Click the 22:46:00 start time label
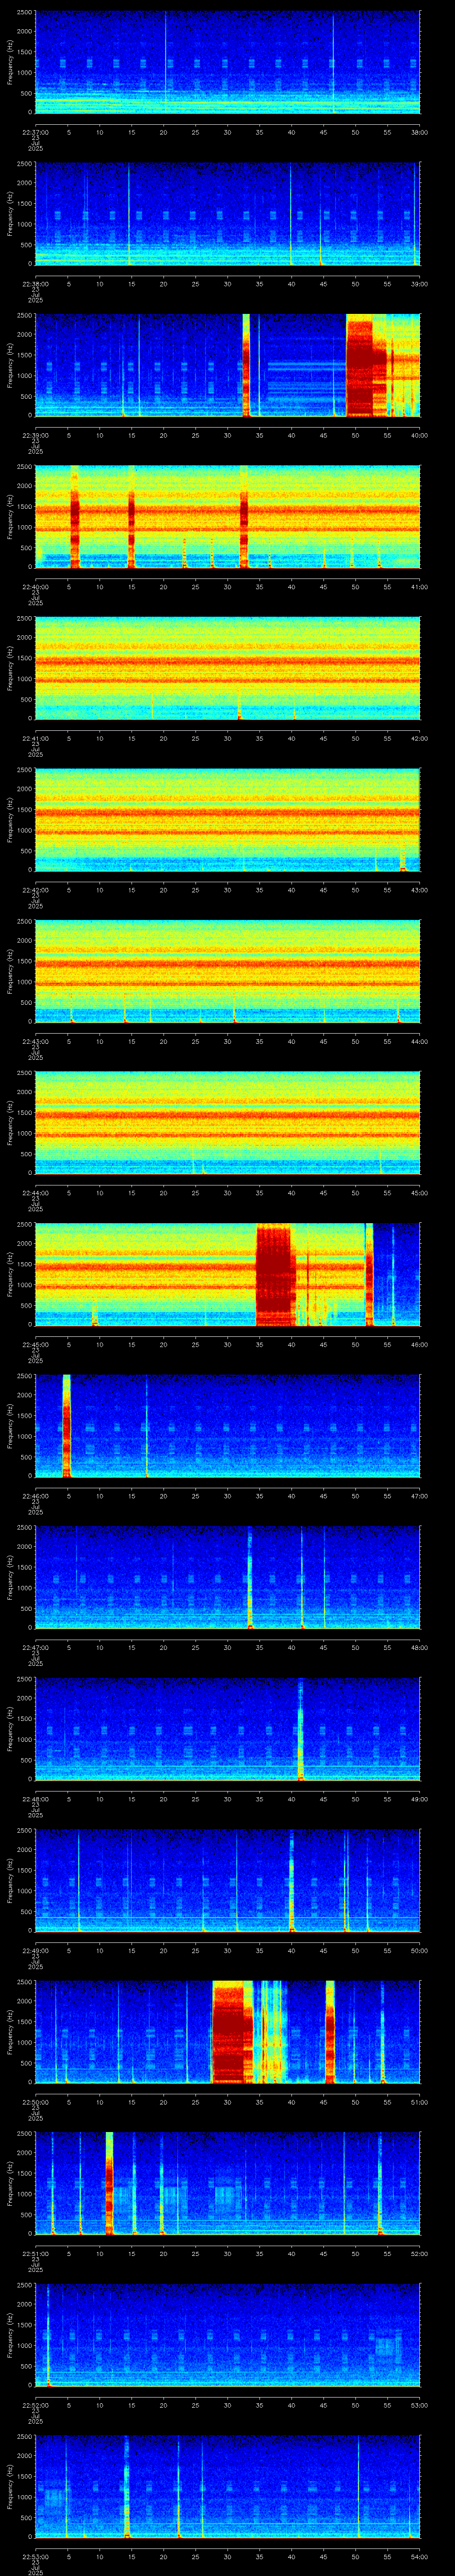 click(x=35, y=1496)
